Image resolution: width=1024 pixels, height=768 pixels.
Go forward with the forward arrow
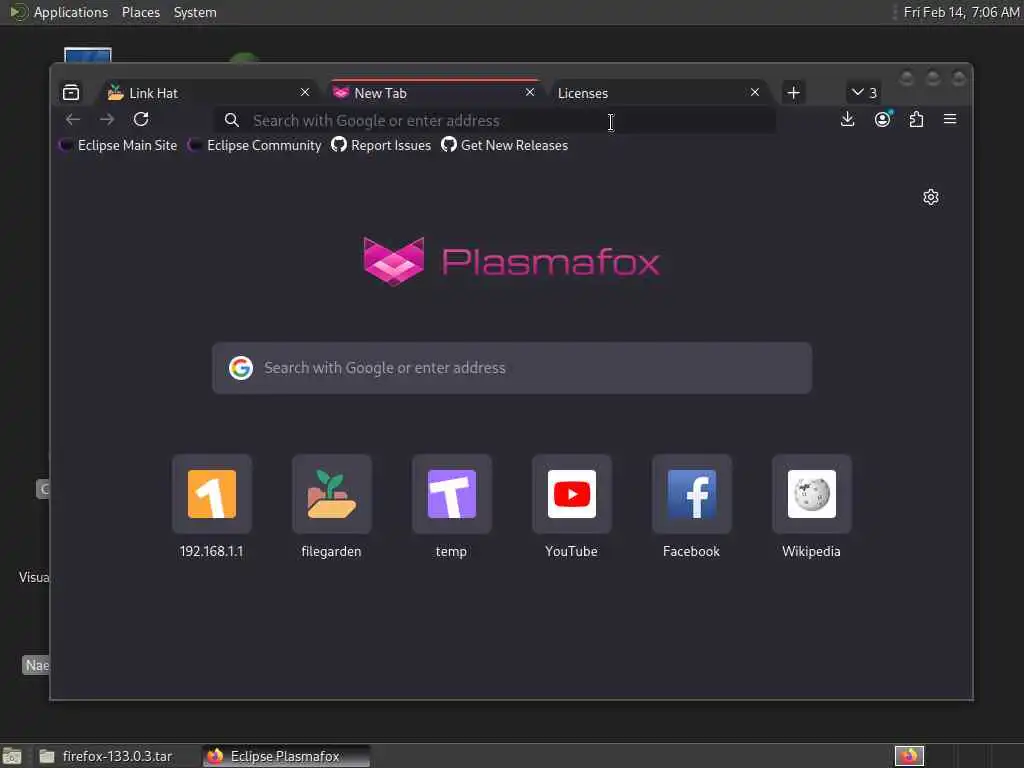107,120
